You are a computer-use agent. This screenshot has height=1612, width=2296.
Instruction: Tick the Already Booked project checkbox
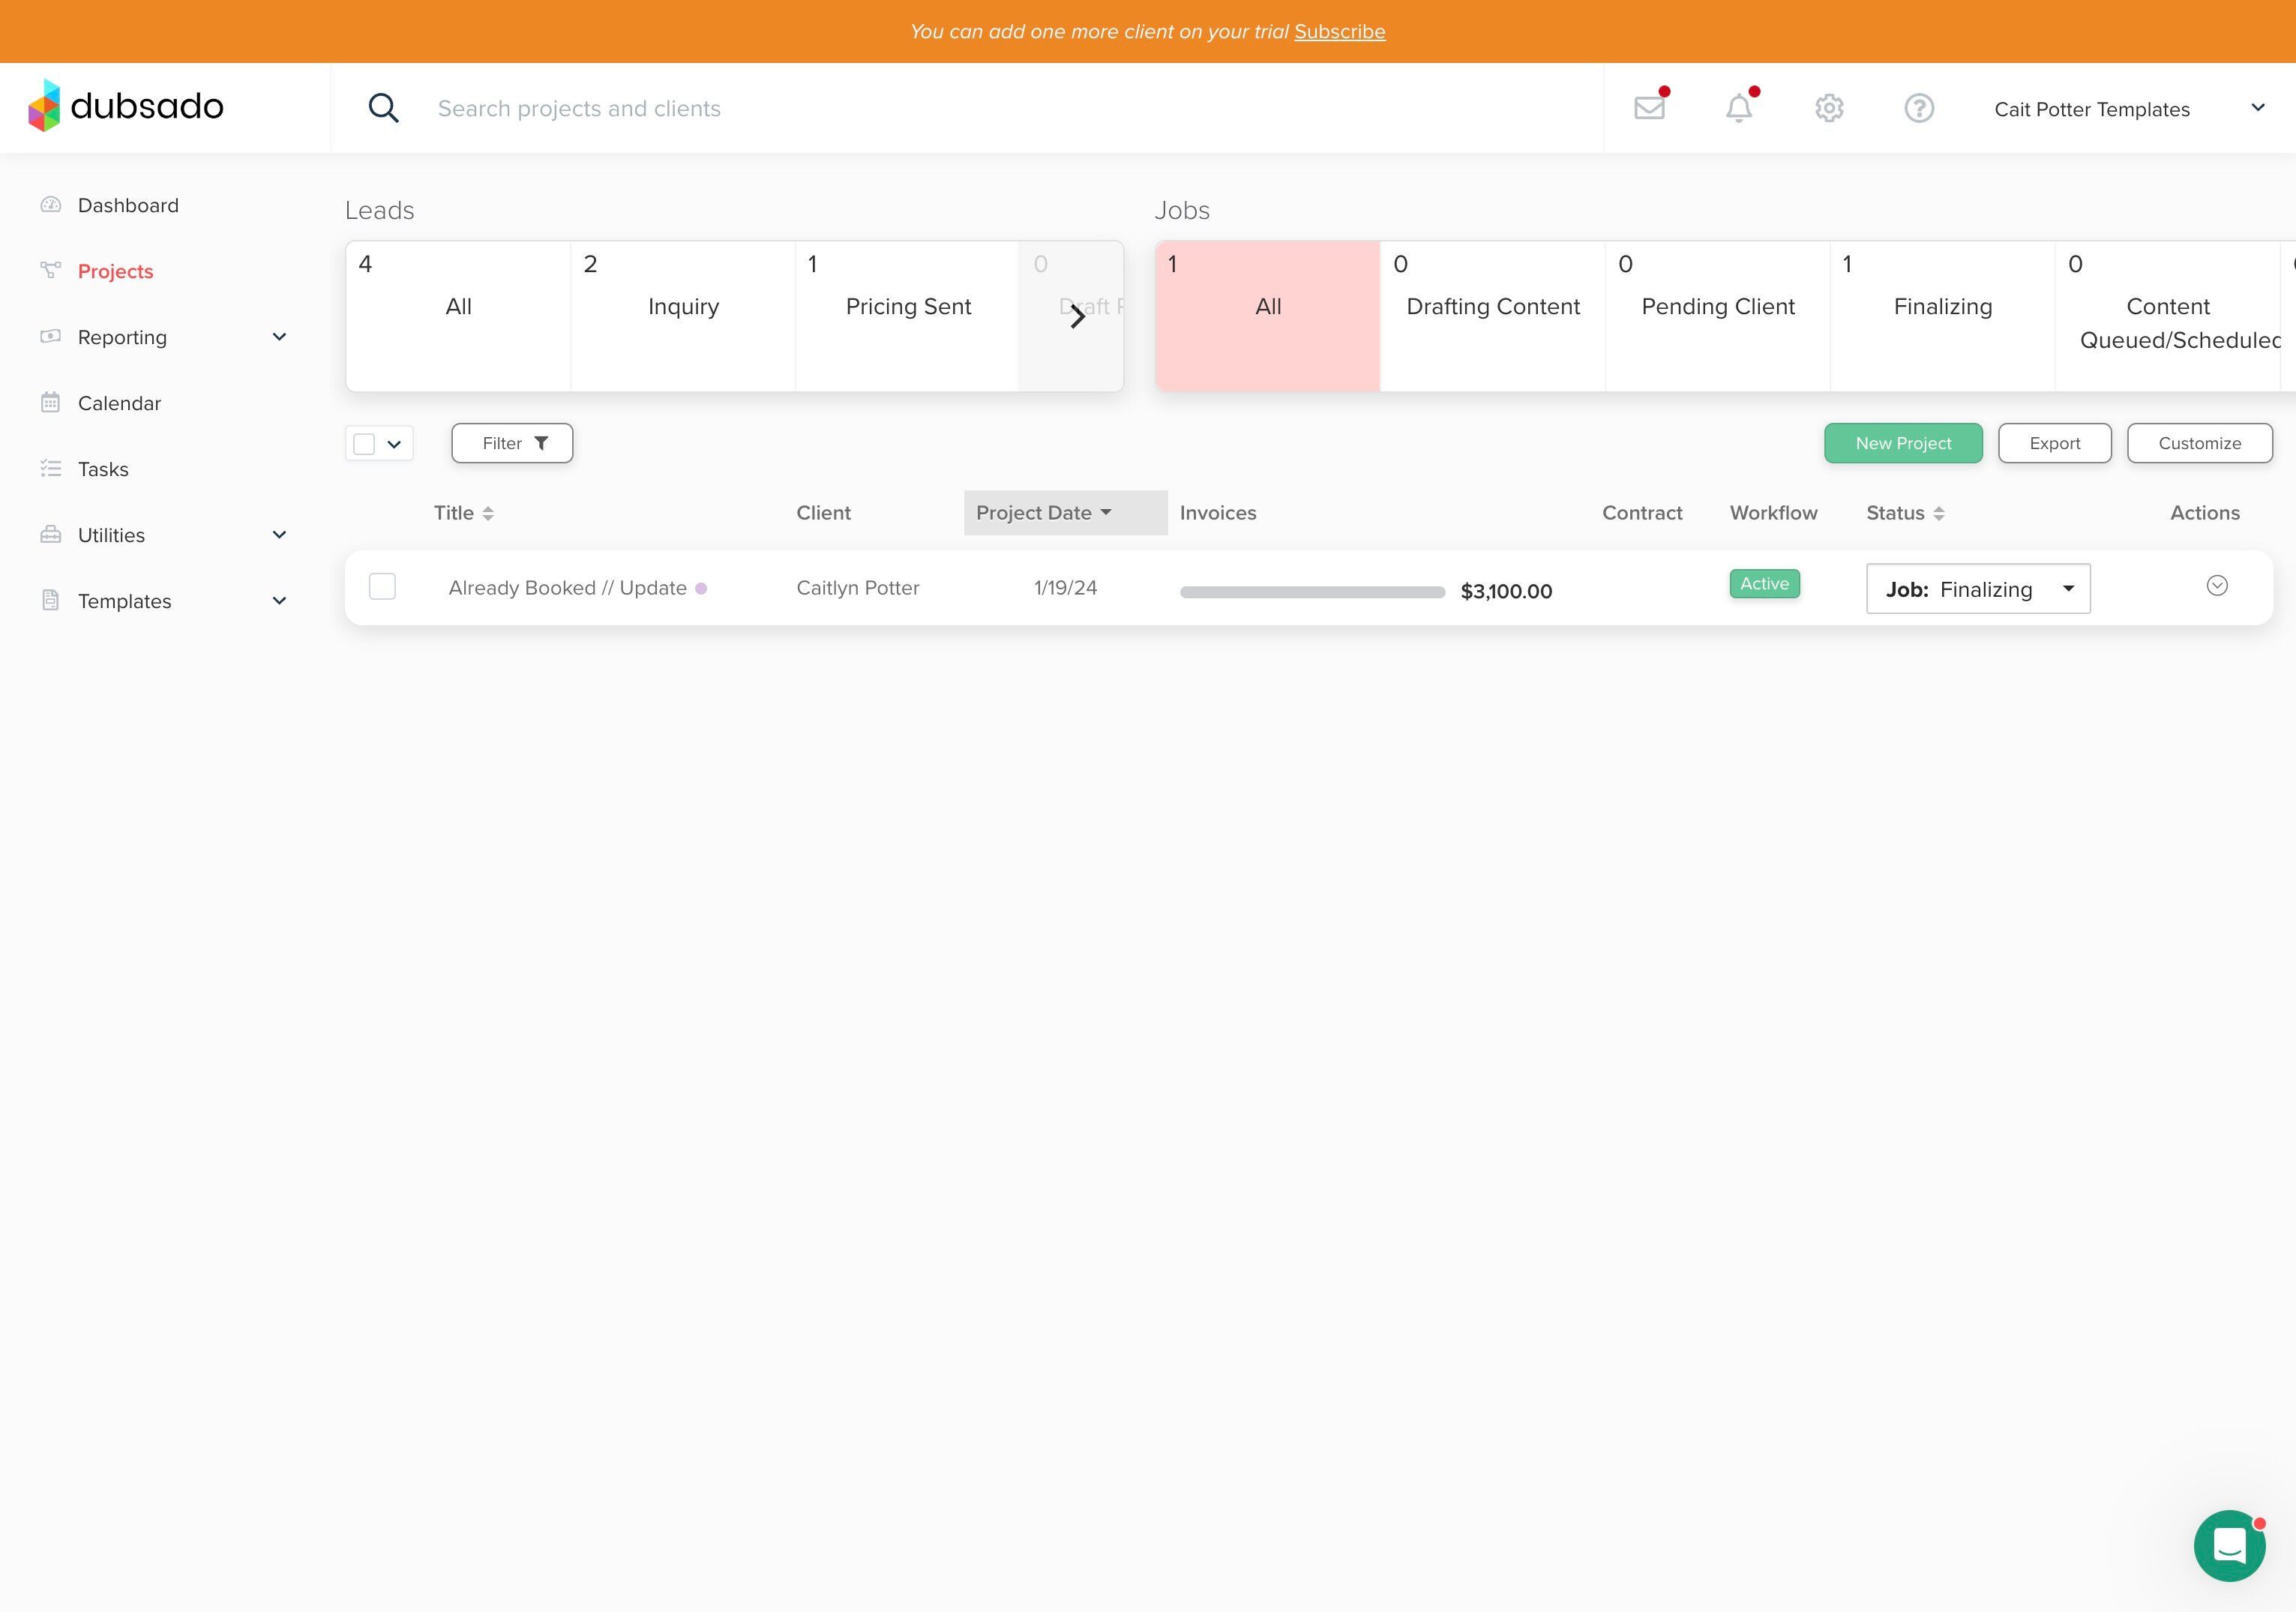click(382, 586)
